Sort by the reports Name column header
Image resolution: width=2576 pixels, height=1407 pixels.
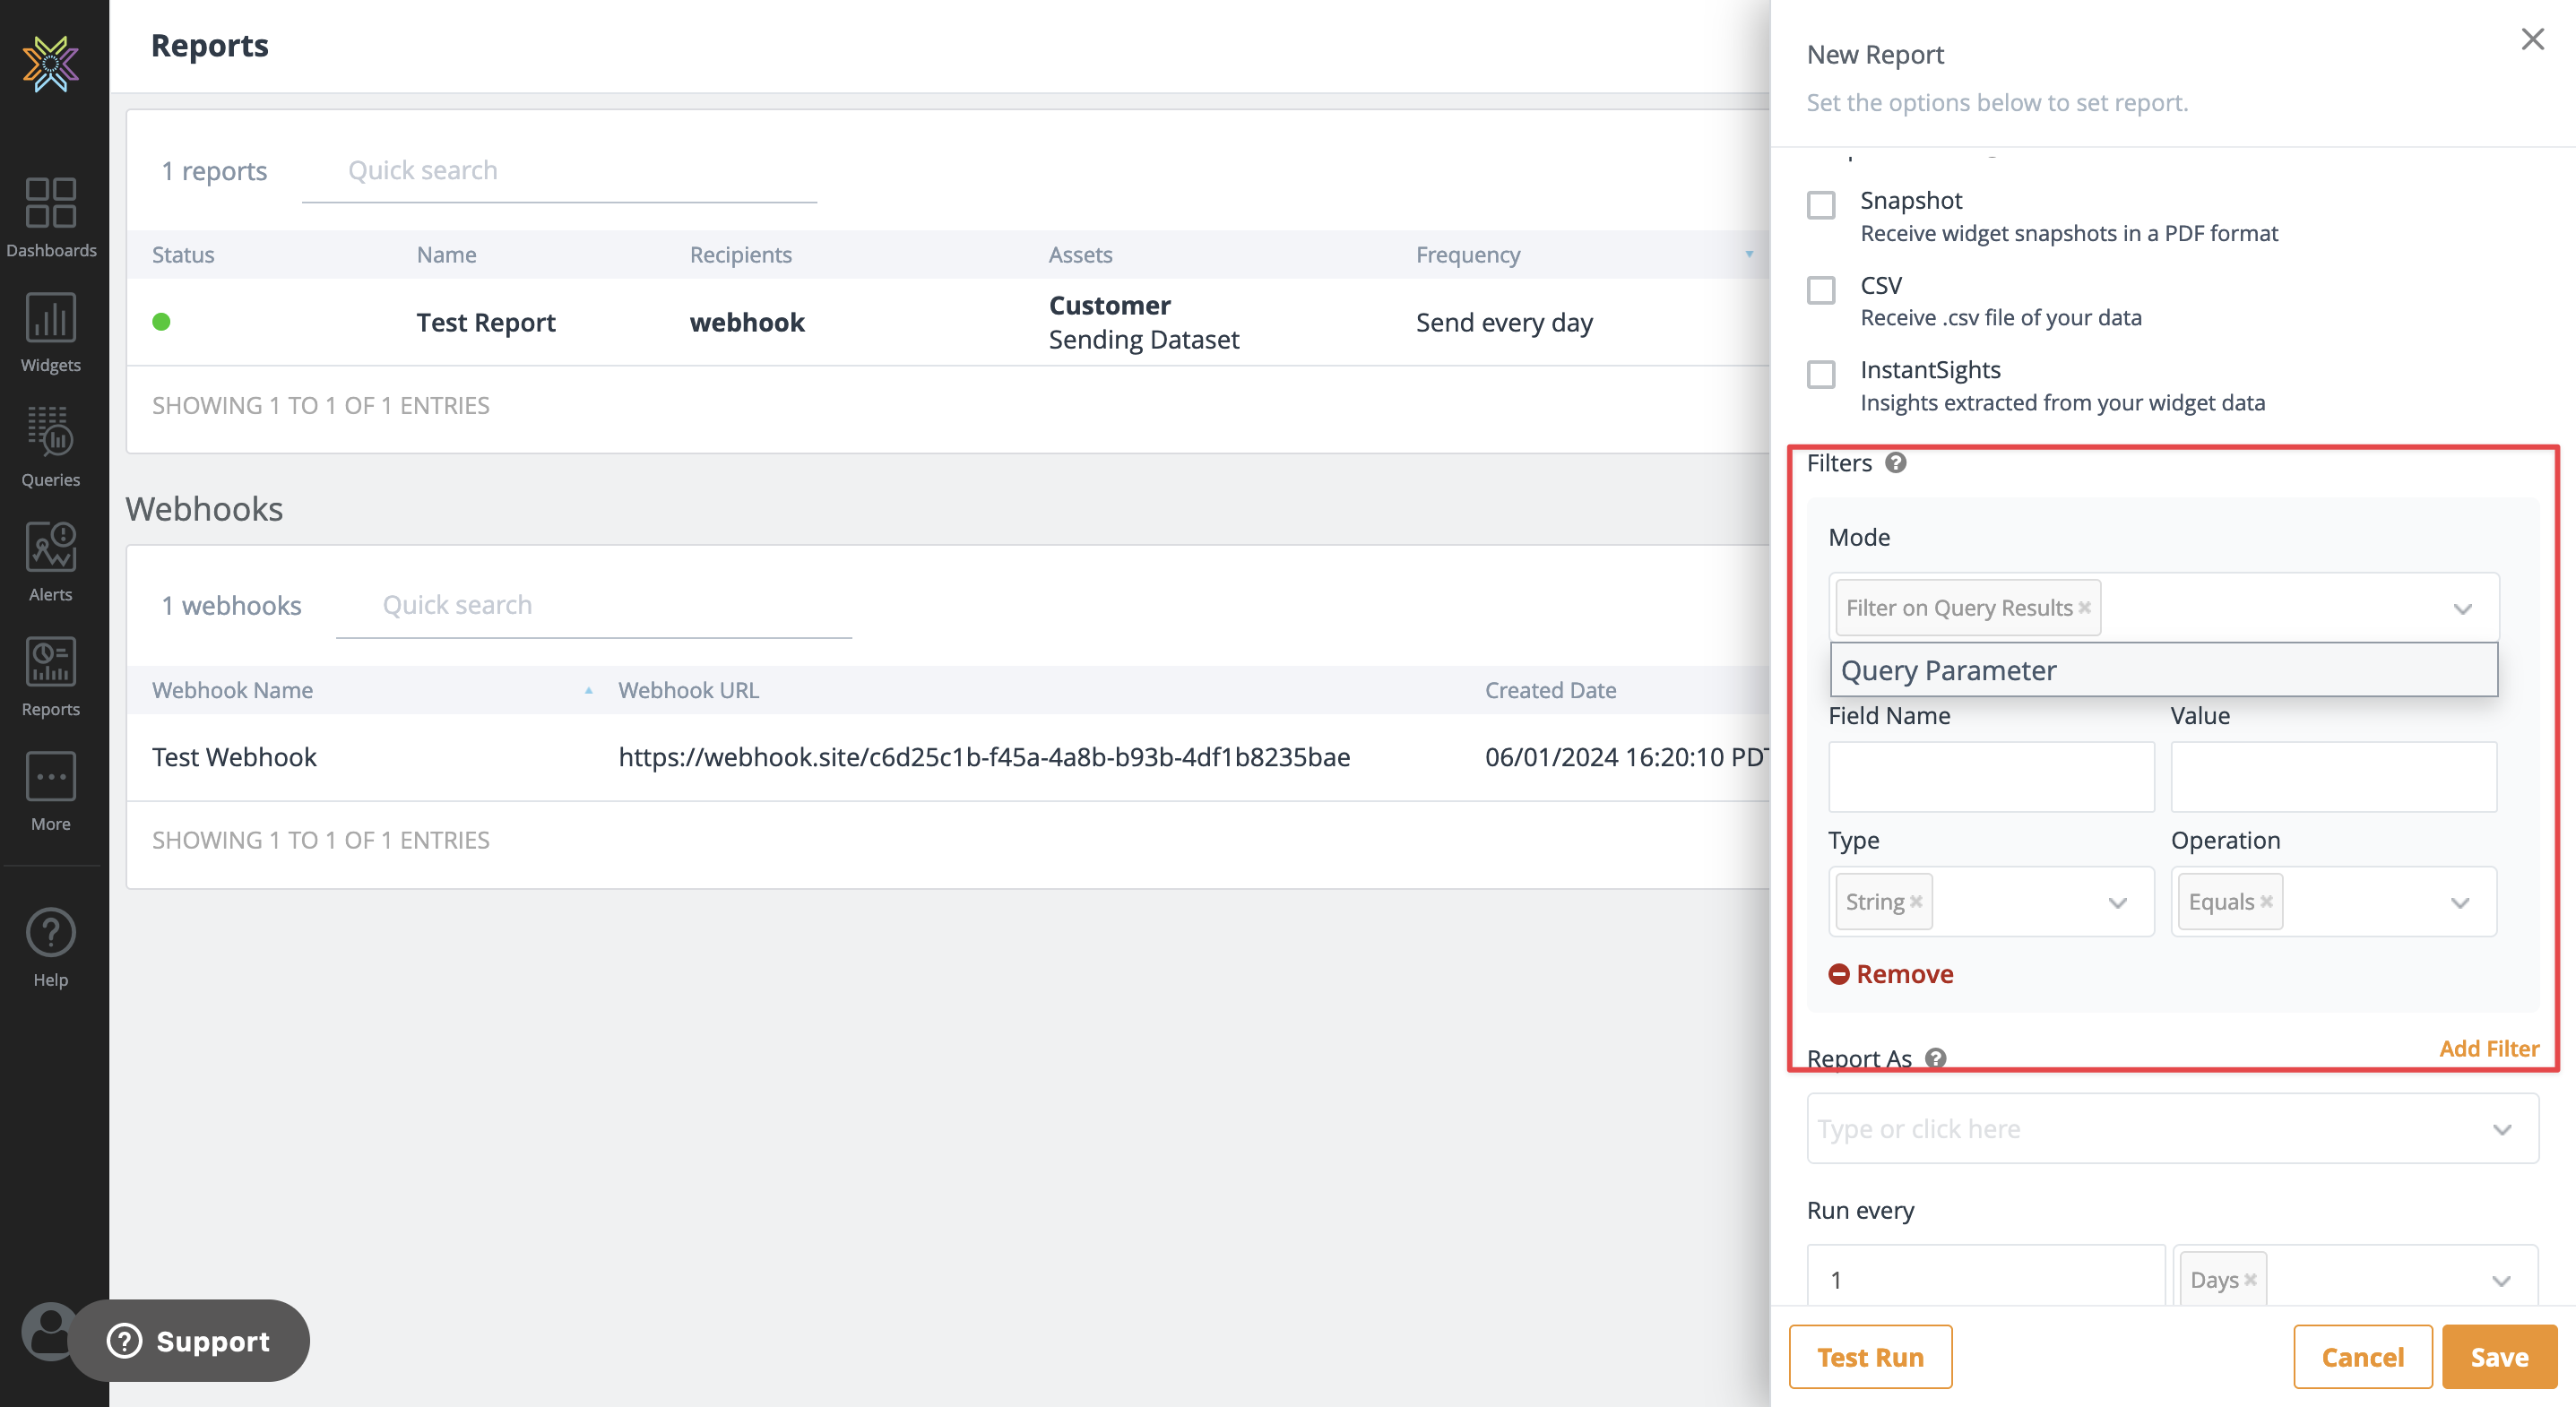[446, 254]
